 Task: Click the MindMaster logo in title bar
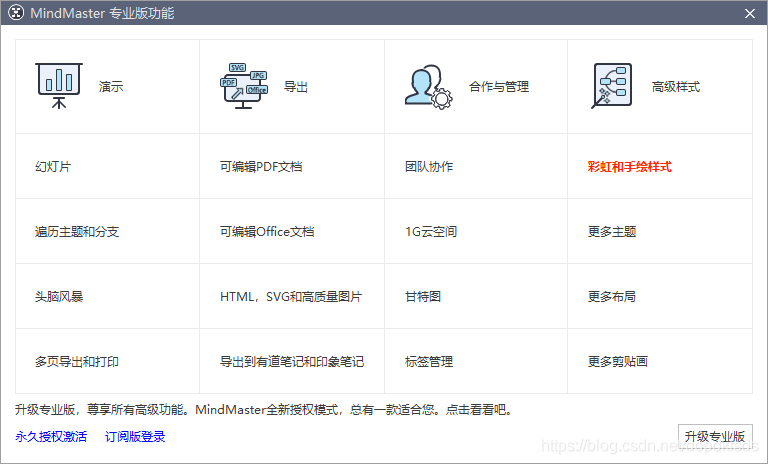[x=16, y=13]
